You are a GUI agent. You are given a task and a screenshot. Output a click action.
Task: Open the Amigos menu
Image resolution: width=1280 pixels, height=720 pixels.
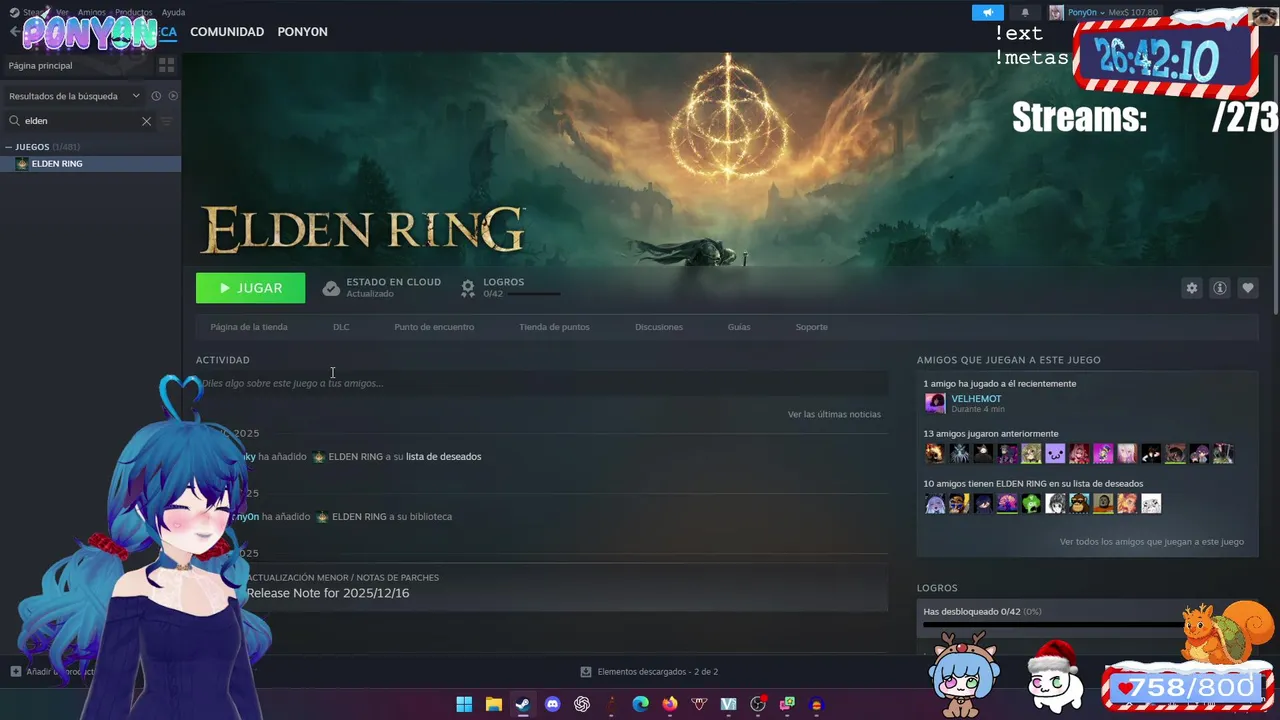point(92,12)
